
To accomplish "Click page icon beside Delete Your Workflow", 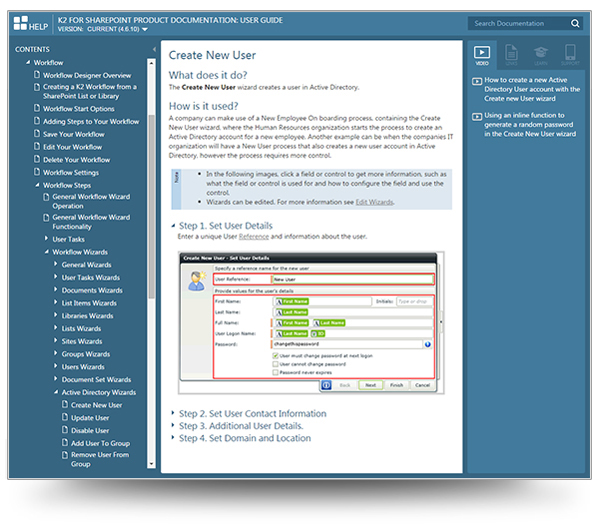I will (x=37, y=158).
